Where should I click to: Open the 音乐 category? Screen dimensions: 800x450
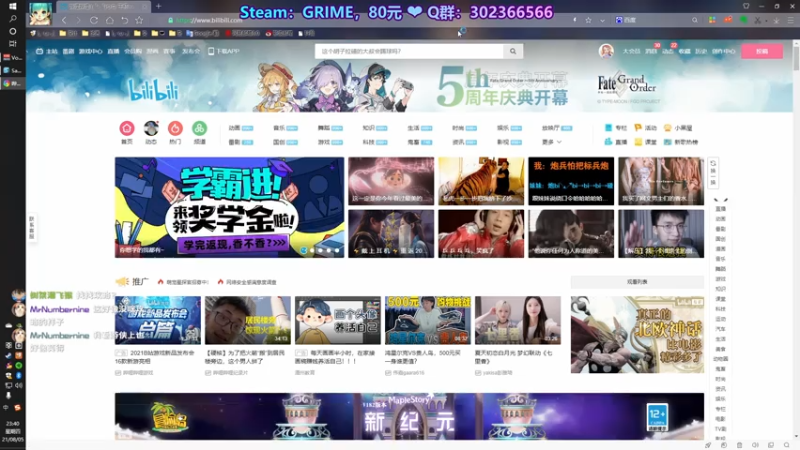click(x=285, y=128)
